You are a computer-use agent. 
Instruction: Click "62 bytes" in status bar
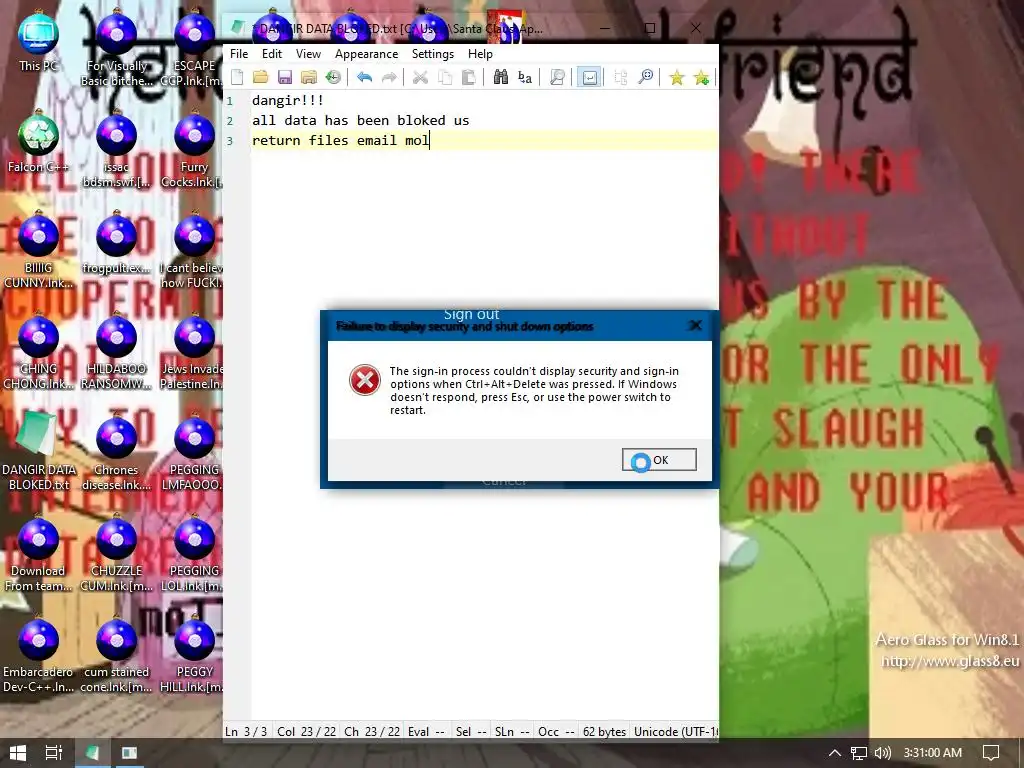[604, 731]
